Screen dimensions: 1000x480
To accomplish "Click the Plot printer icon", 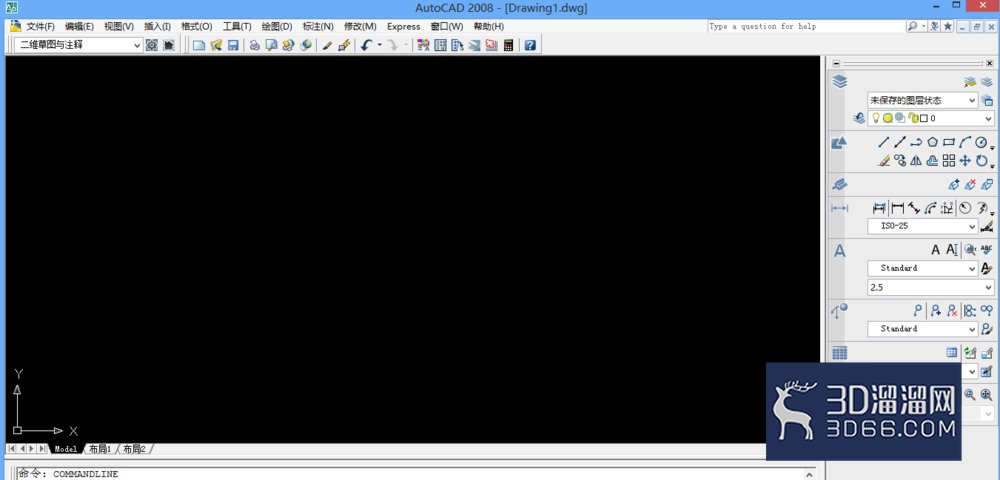I will coord(254,45).
